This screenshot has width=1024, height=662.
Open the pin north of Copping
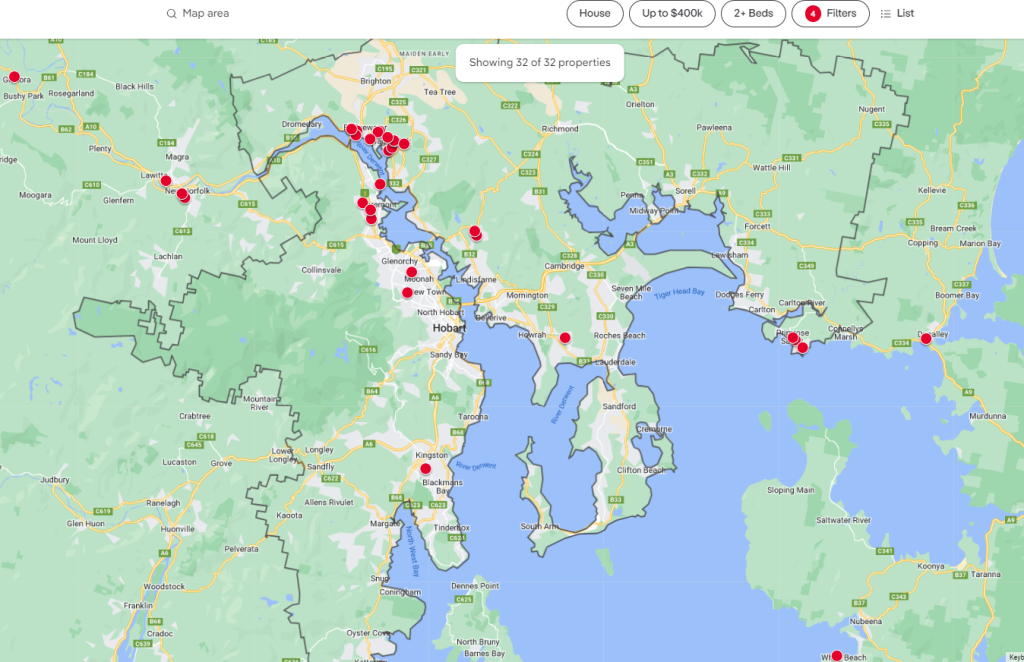pyautogui.click(x=911, y=223)
